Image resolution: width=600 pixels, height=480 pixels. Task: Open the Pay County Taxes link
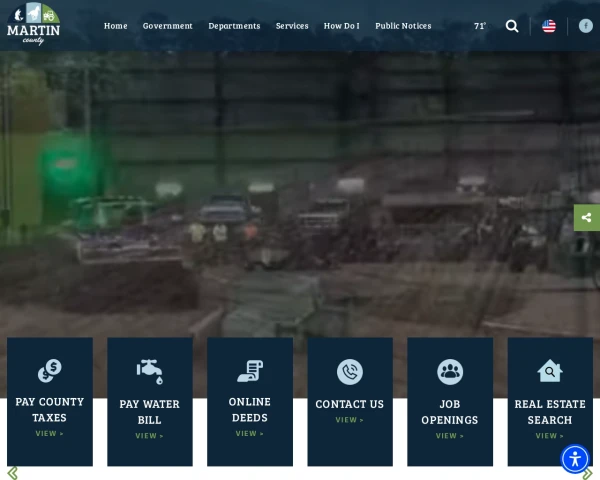[x=50, y=410]
